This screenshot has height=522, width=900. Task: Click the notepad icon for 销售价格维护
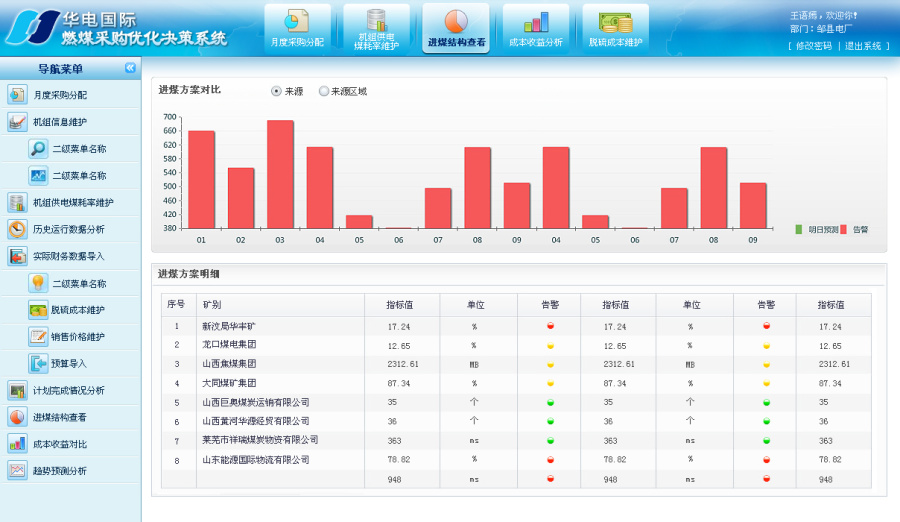coord(38,337)
